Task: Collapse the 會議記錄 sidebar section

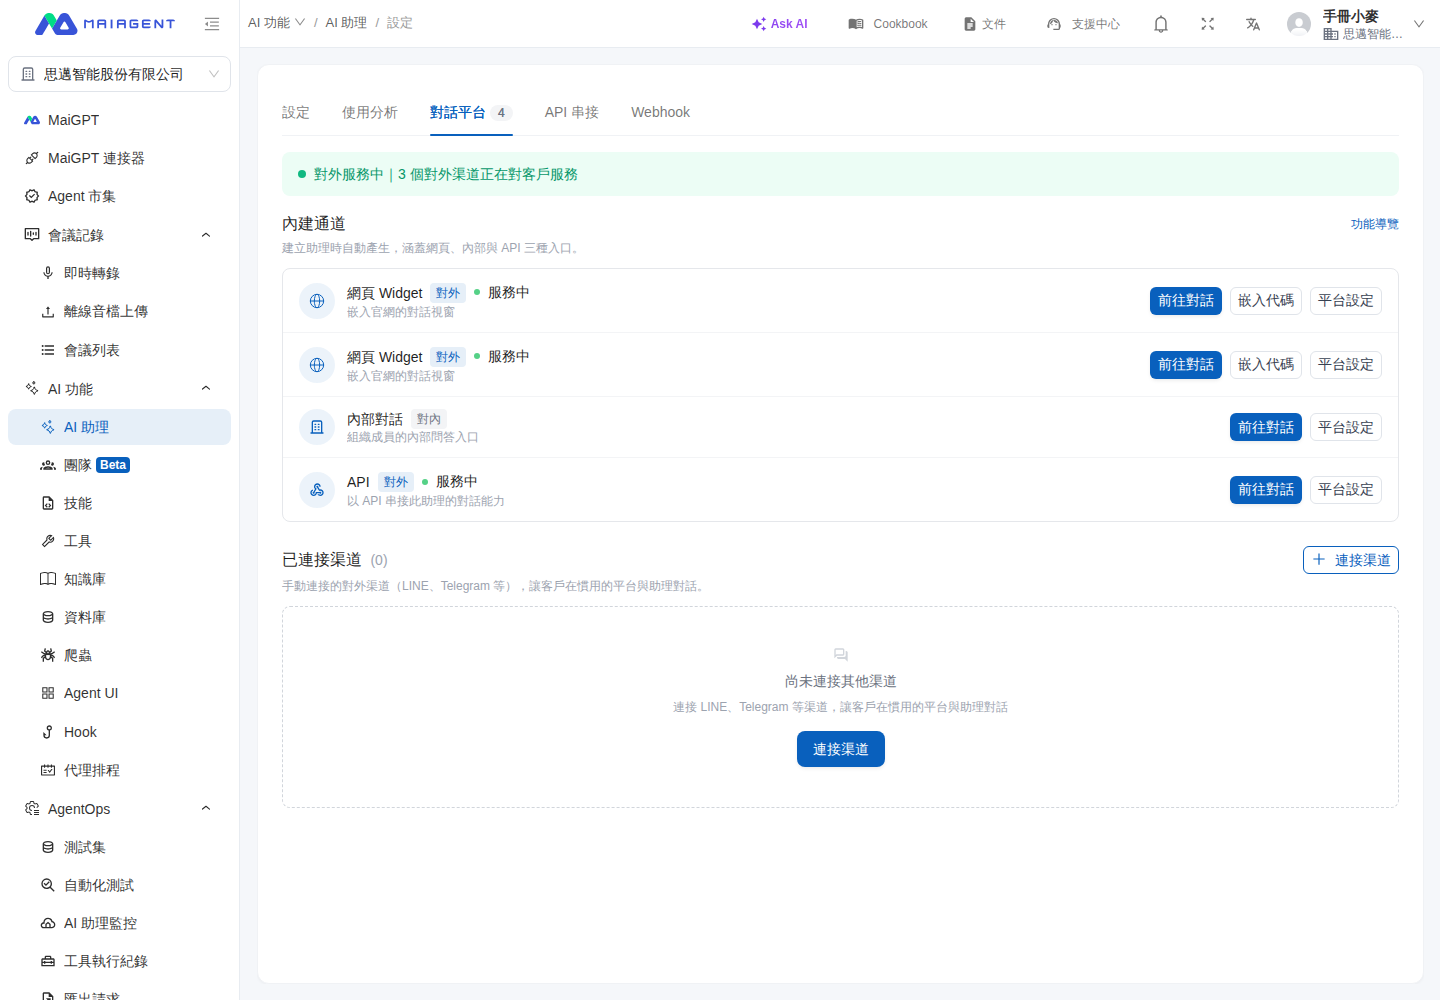Action: click(206, 235)
